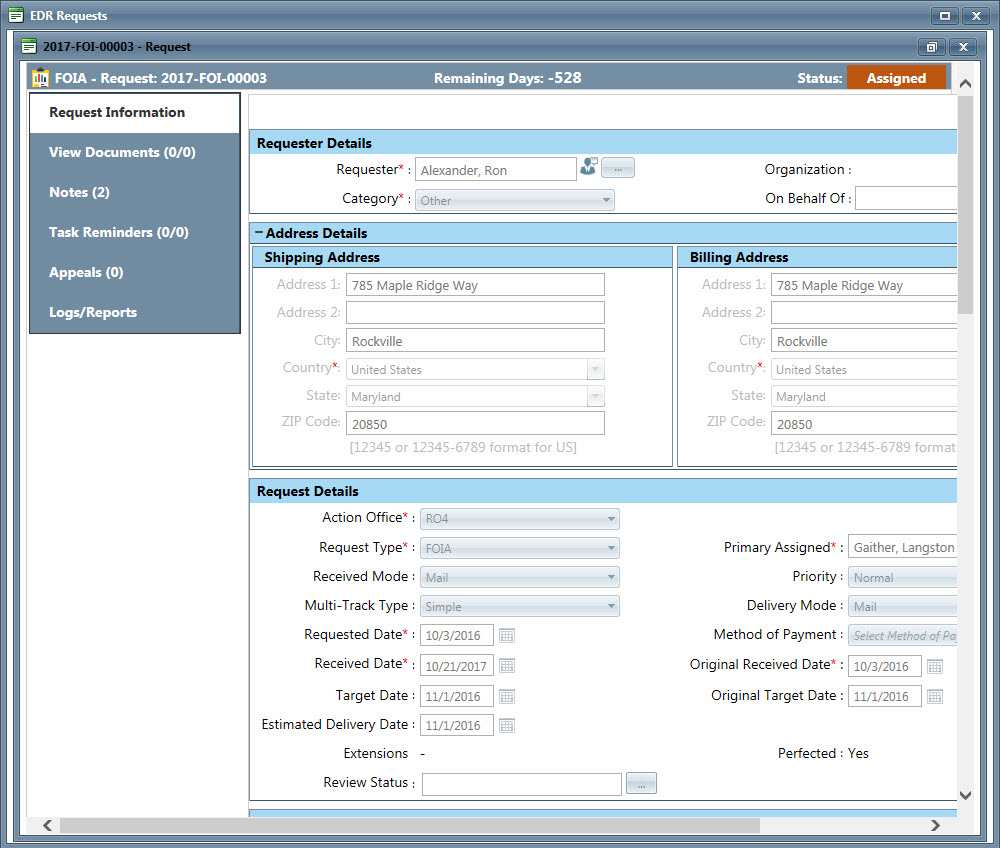Open calendar for Estimated Delivery Date

(507, 726)
